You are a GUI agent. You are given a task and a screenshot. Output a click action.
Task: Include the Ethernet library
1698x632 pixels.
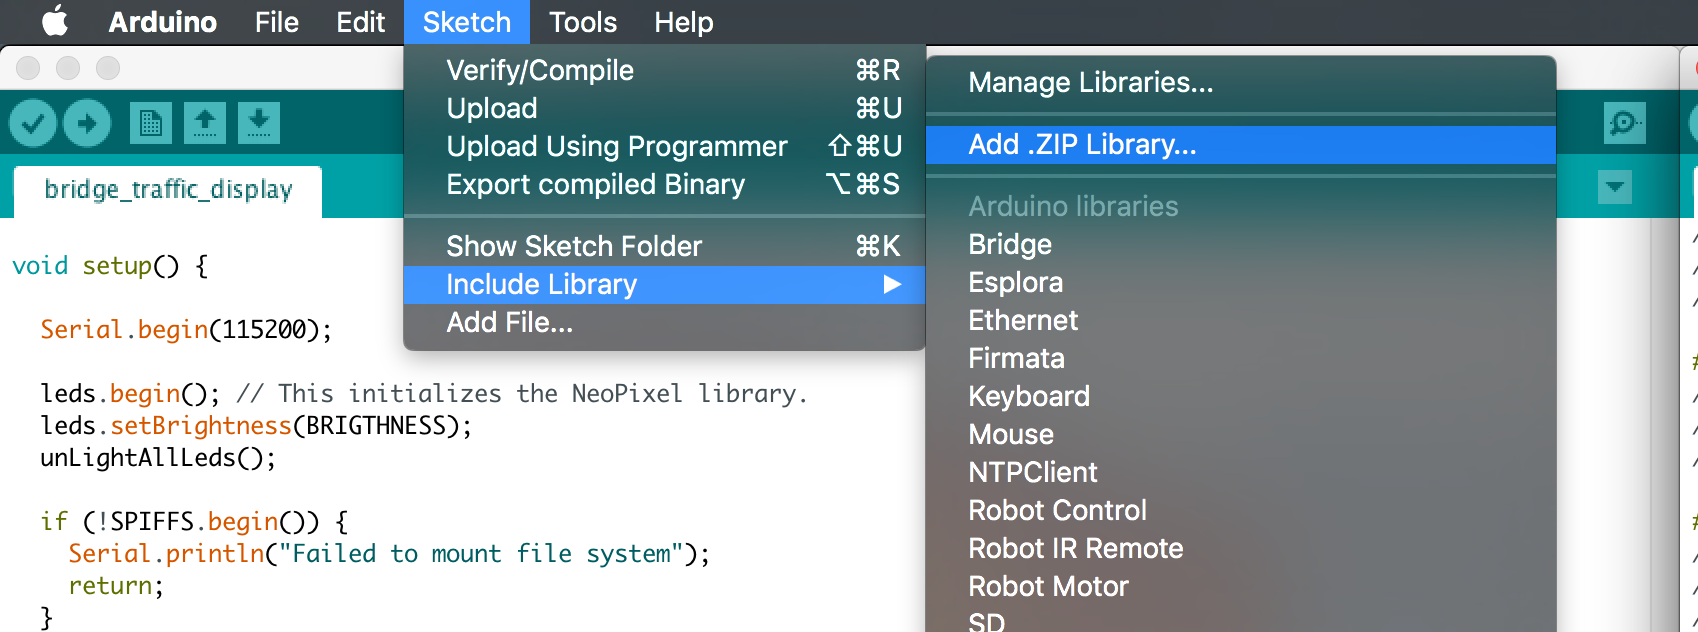tap(1023, 321)
